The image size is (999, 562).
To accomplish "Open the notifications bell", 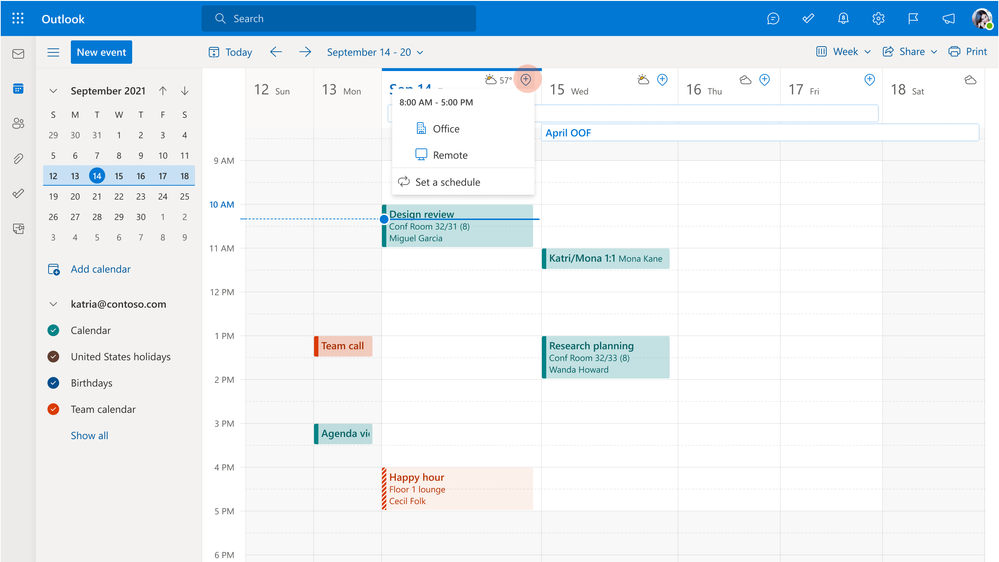I will point(843,18).
